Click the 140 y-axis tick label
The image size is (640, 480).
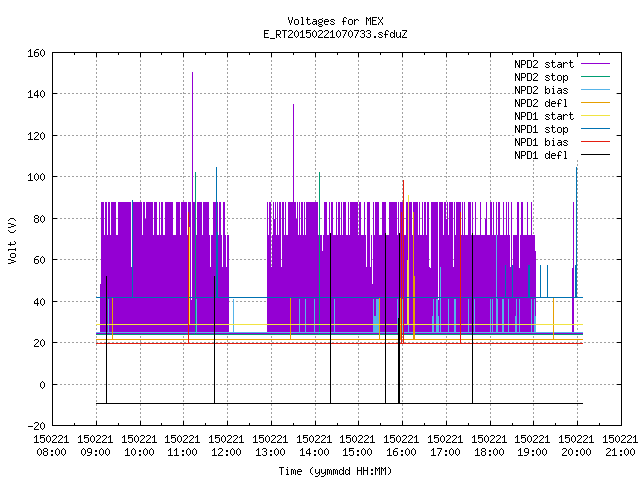coord(36,94)
